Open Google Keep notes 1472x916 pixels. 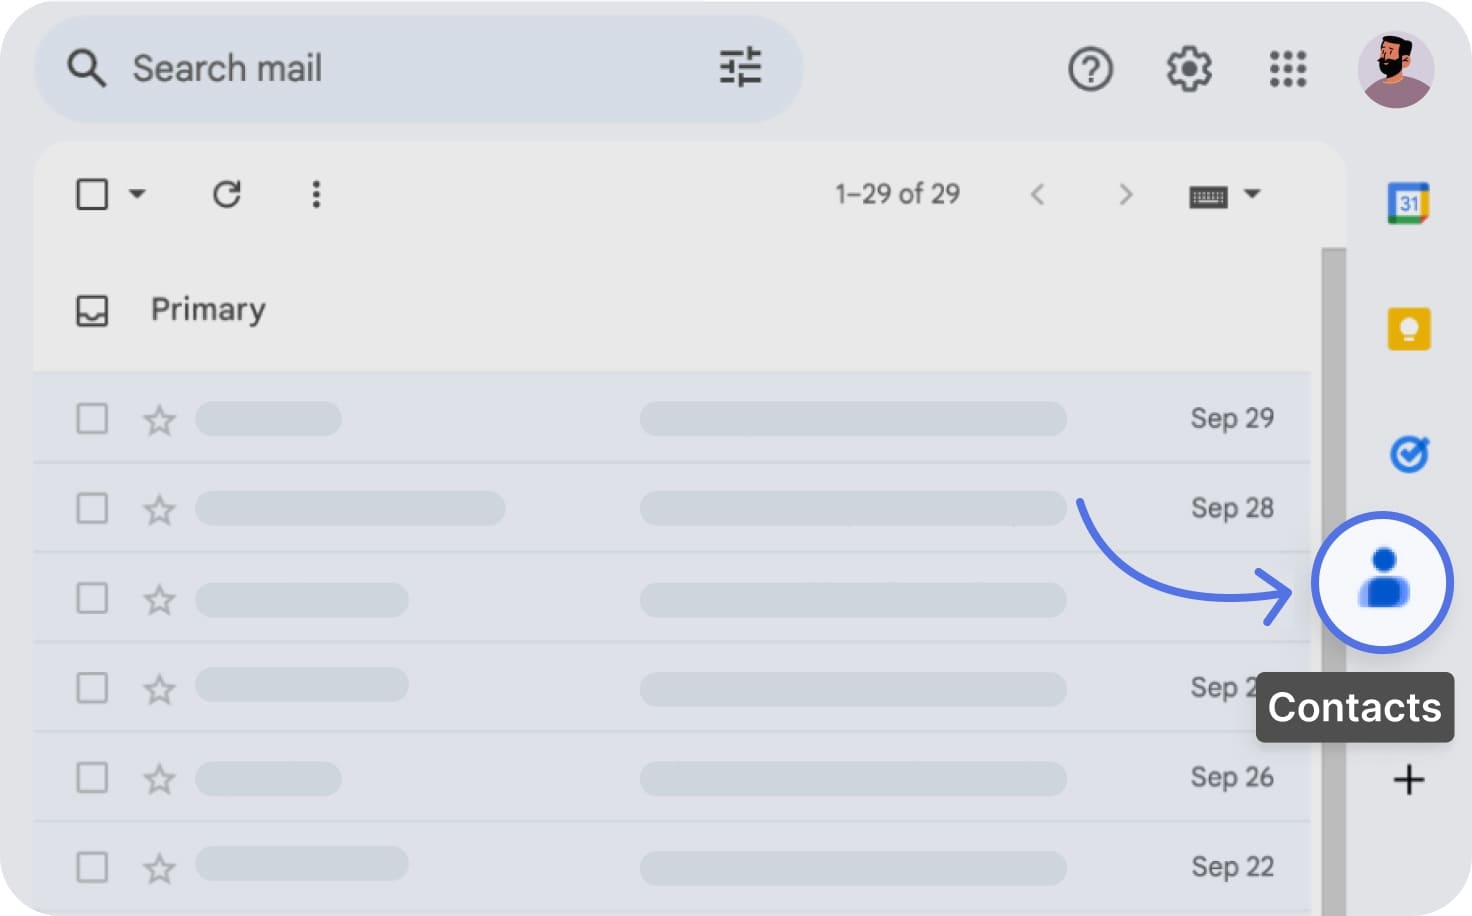tap(1409, 329)
